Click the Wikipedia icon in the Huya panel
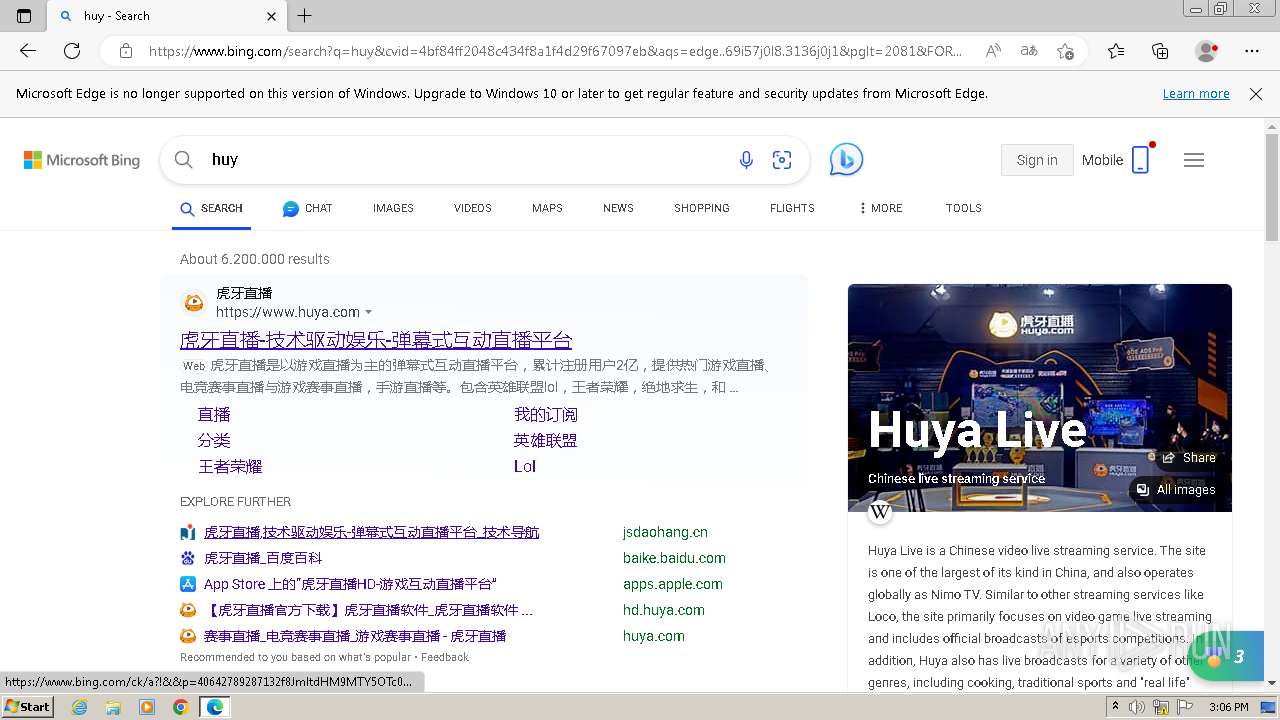The width and height of the screenshot is (1280, 720). click(x=880, y=513)
